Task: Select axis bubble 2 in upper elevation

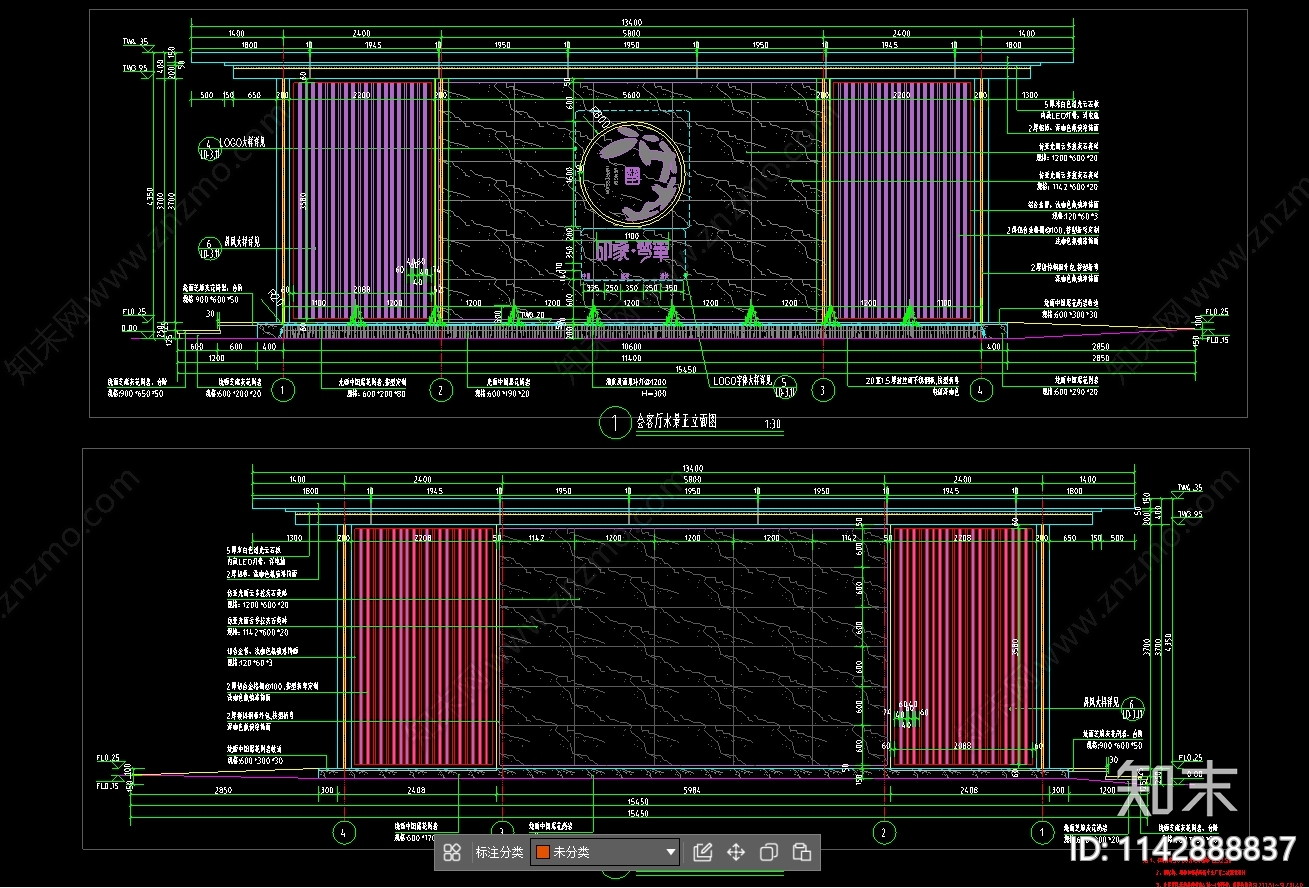Action: tap(441, 390)
